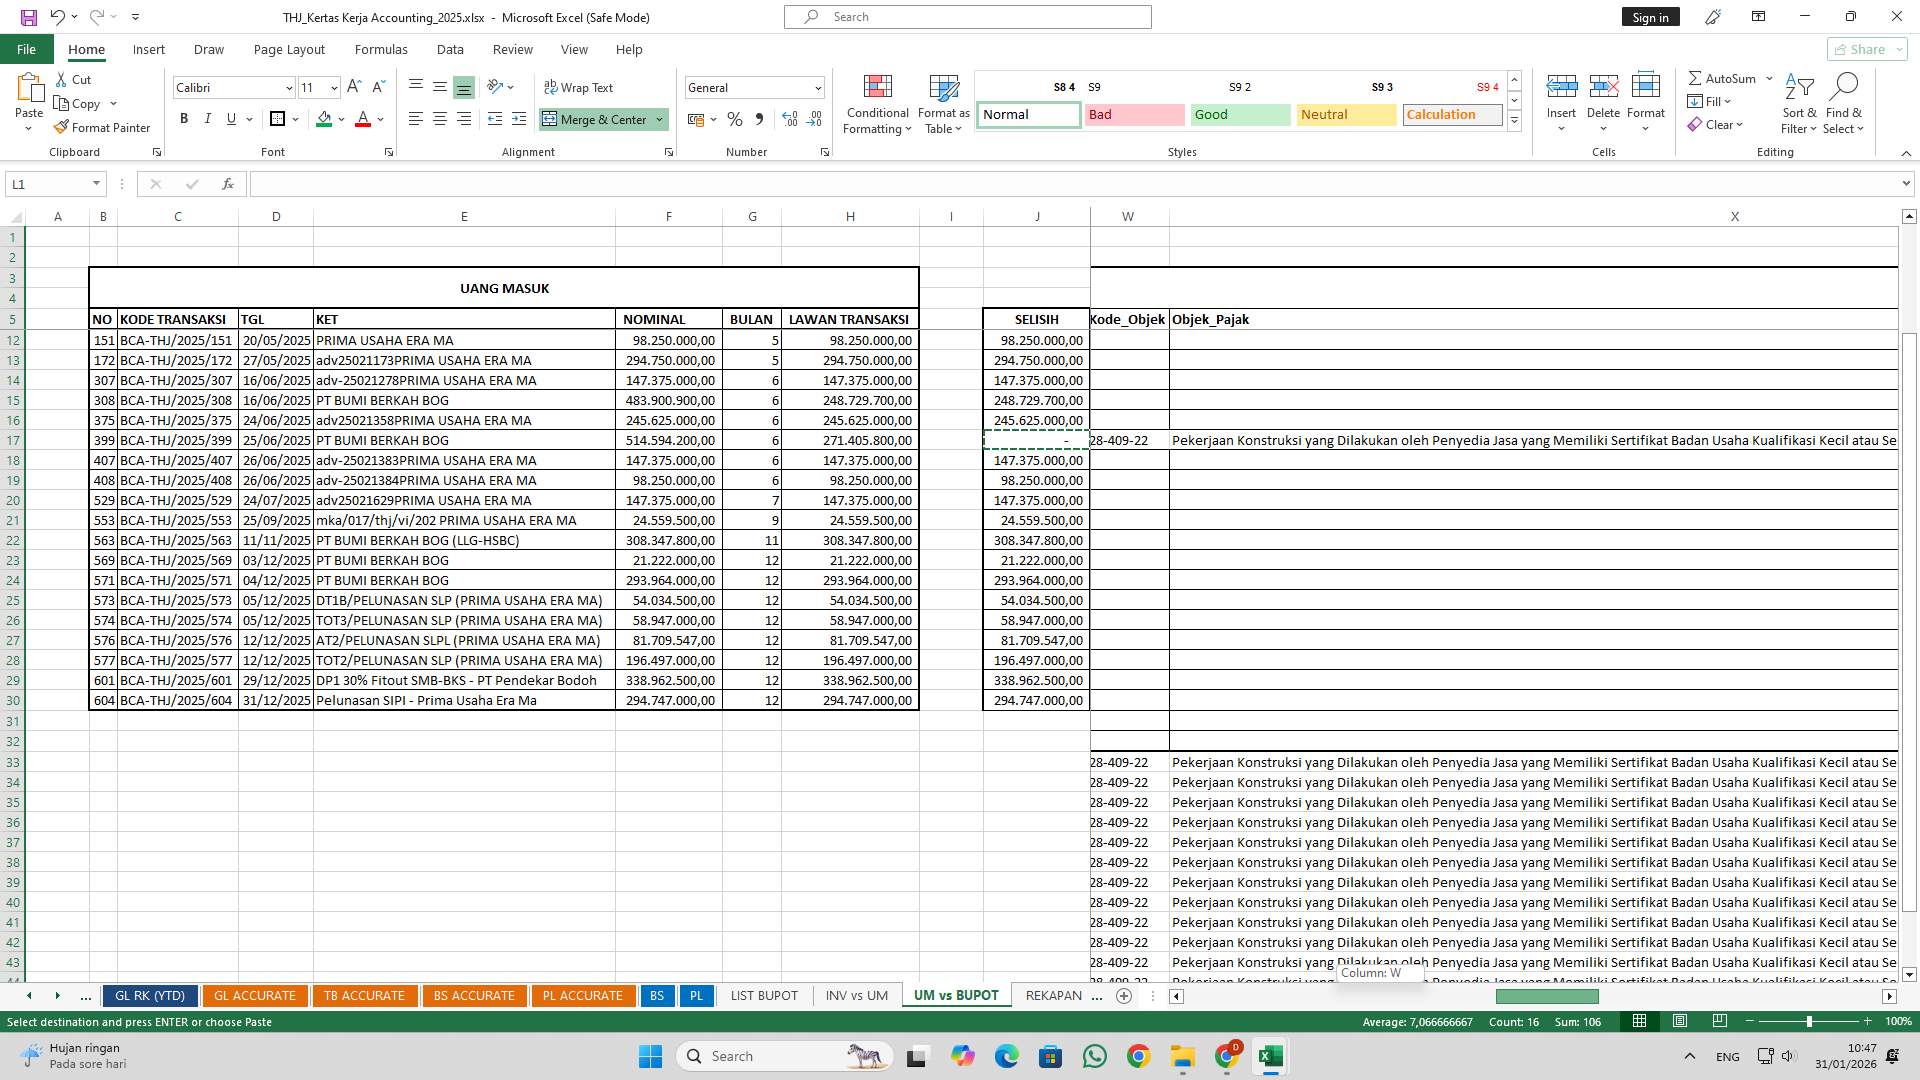The image size is (1920, 1080).
Task: Open the Formulas ribbon tab
Action: 380,49
